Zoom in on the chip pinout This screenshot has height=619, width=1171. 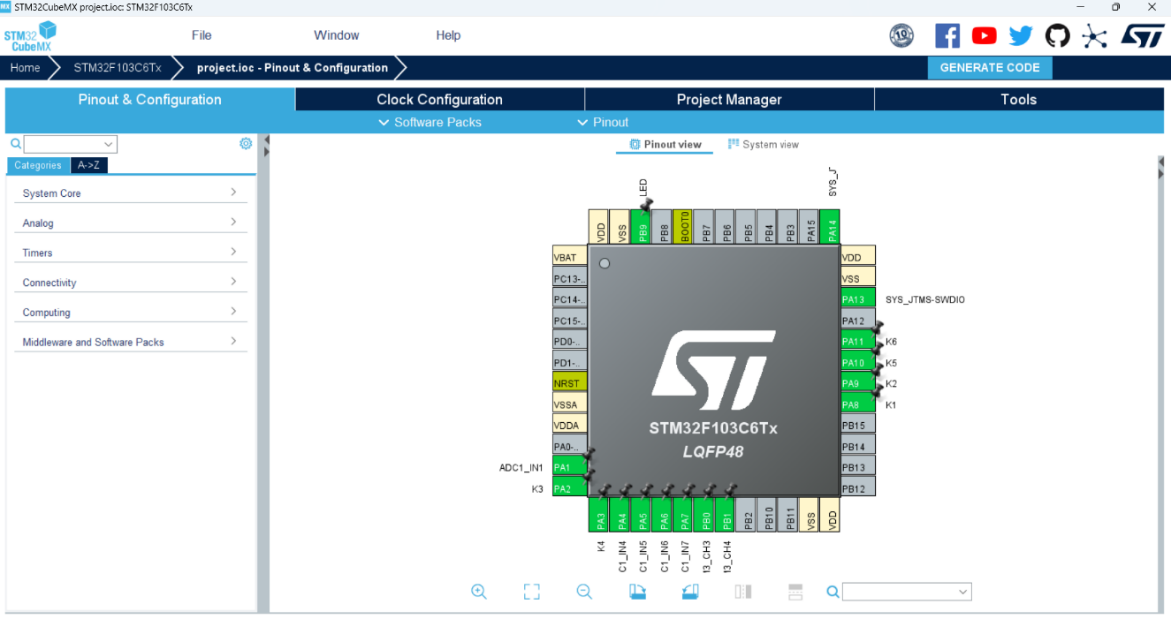[x=479, y=592]
